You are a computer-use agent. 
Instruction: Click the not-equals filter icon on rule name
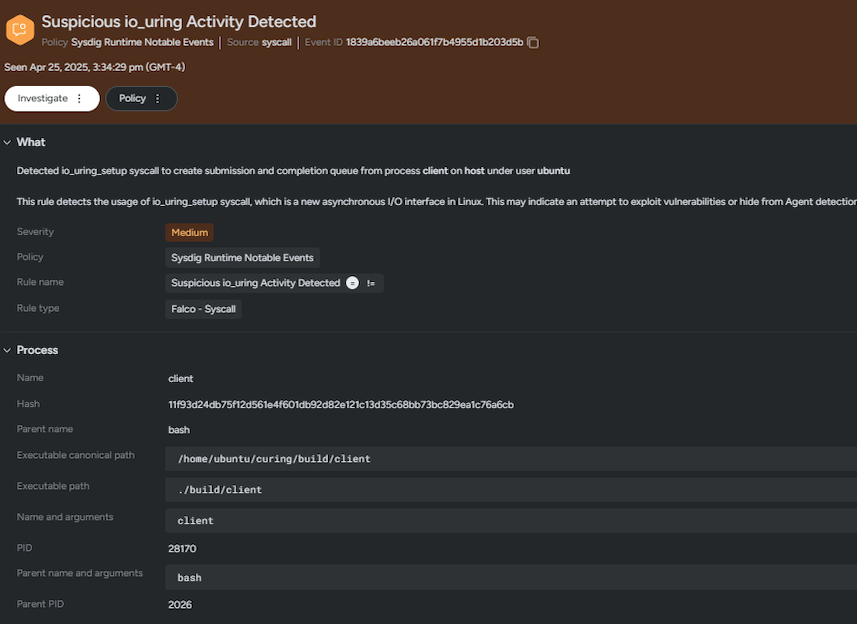tap(371, 283)
